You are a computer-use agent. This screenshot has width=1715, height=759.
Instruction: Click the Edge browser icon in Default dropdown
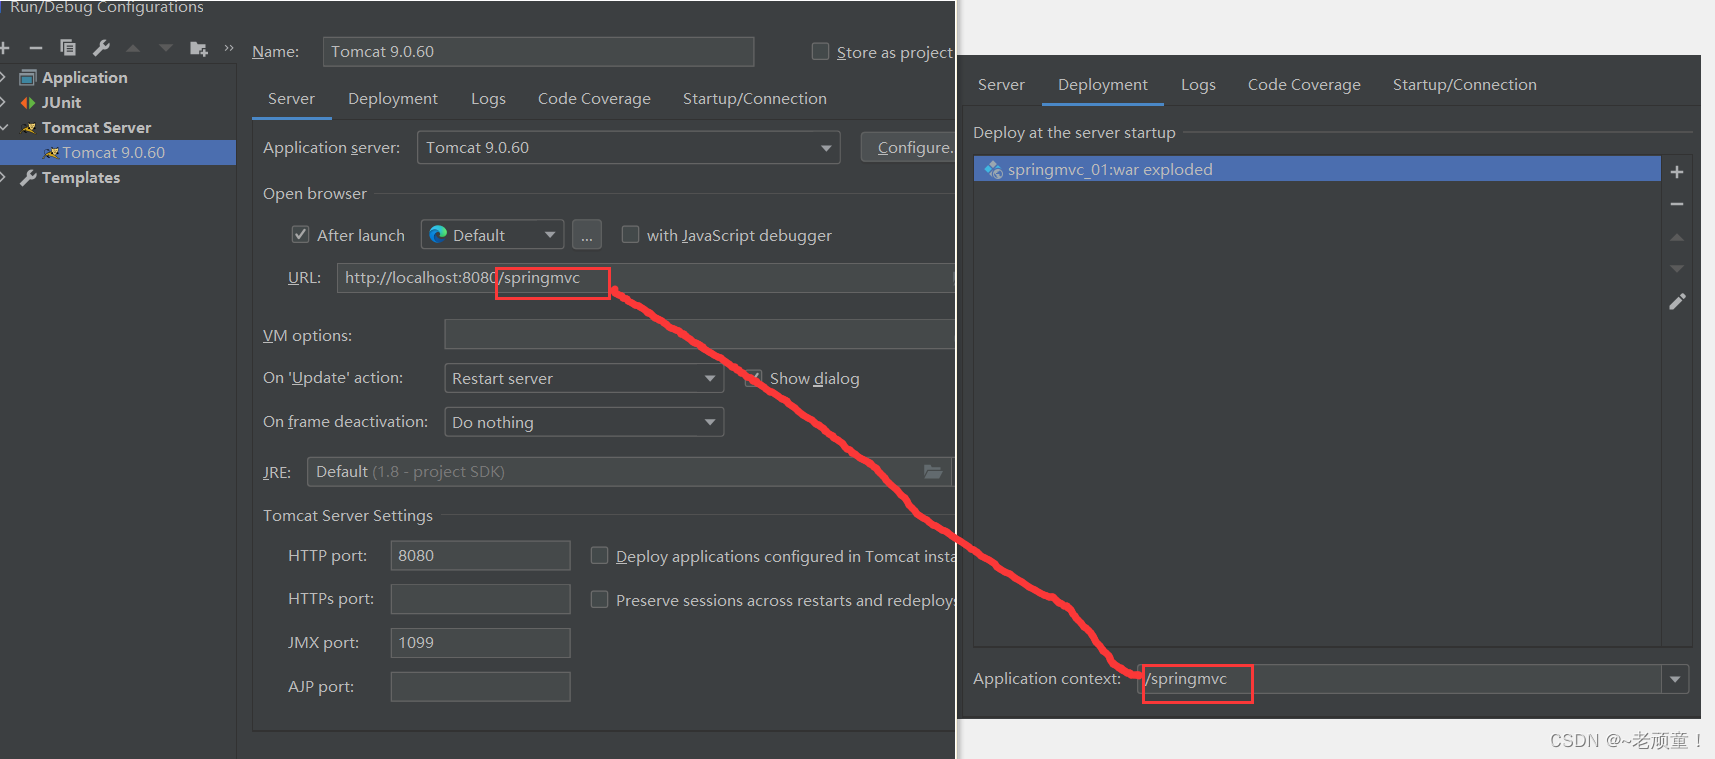[x=438, y=234]
